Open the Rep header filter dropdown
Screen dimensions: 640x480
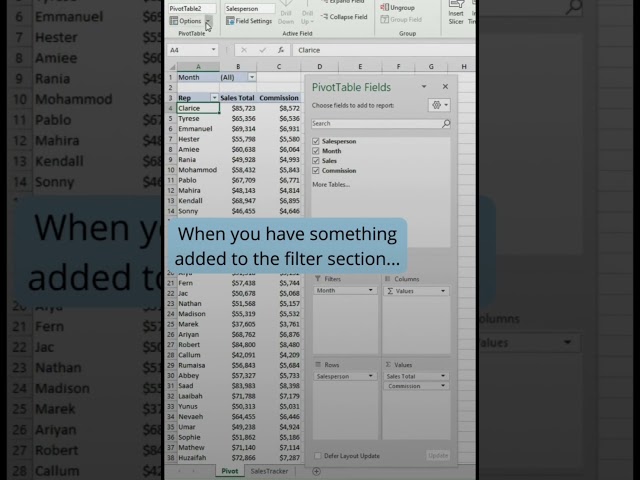[214, 98]
